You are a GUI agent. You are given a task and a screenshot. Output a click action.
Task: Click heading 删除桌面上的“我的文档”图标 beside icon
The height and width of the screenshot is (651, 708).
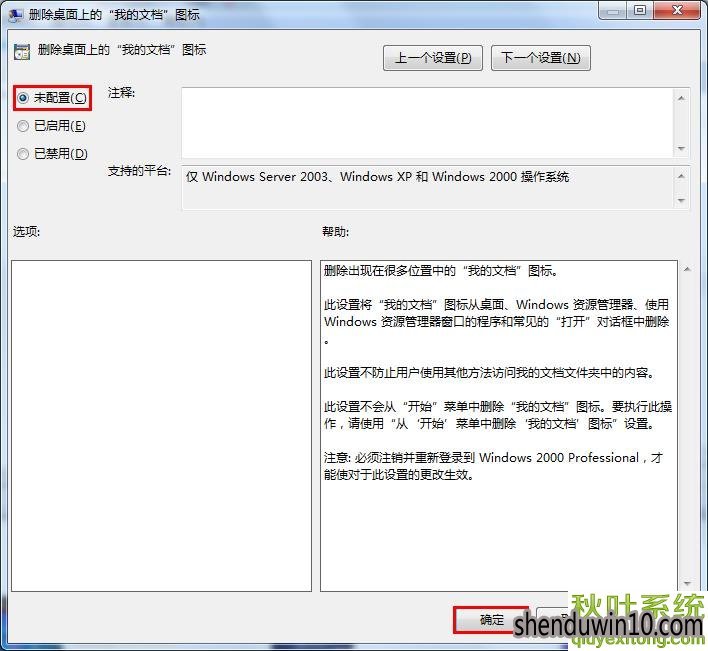[122, 50]
